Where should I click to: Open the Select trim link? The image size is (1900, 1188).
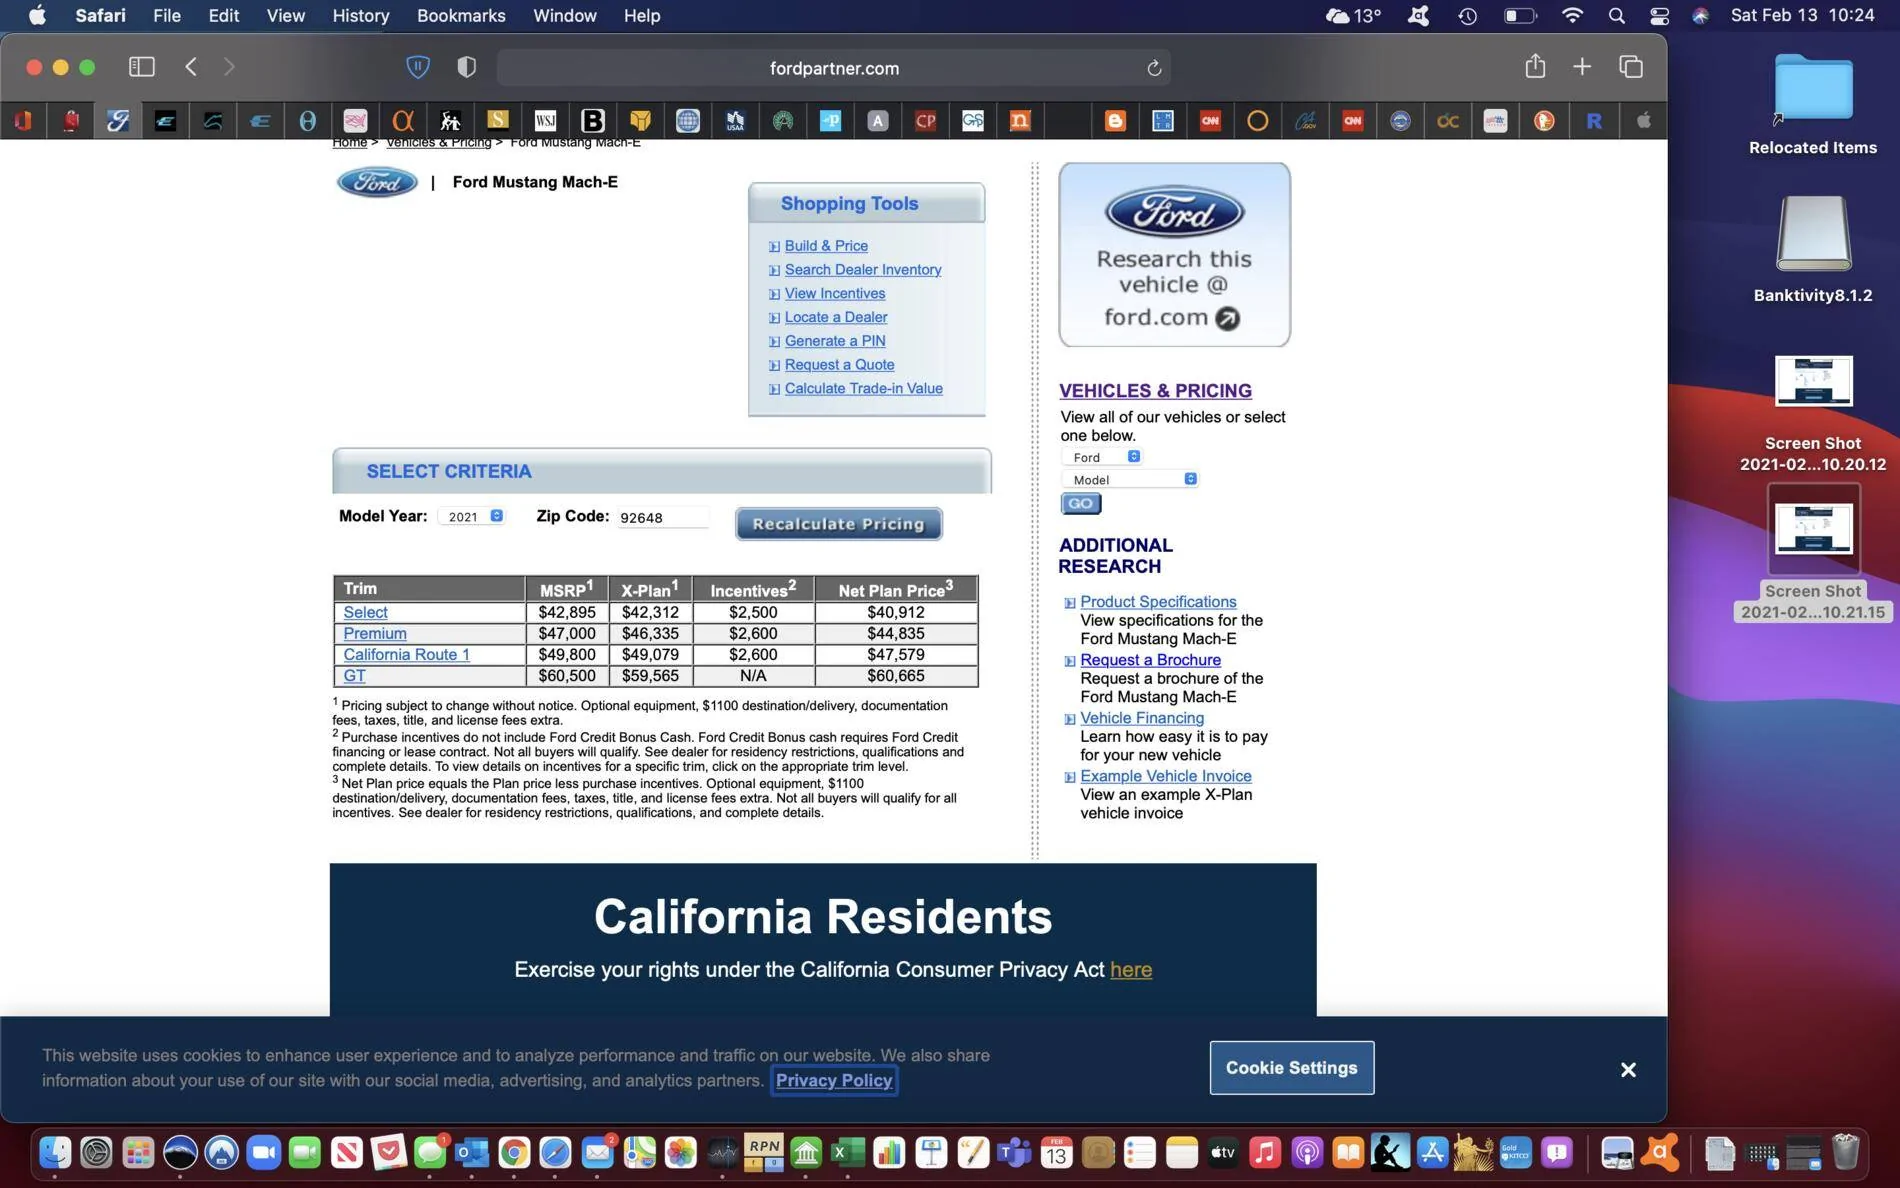click(365, 613)
